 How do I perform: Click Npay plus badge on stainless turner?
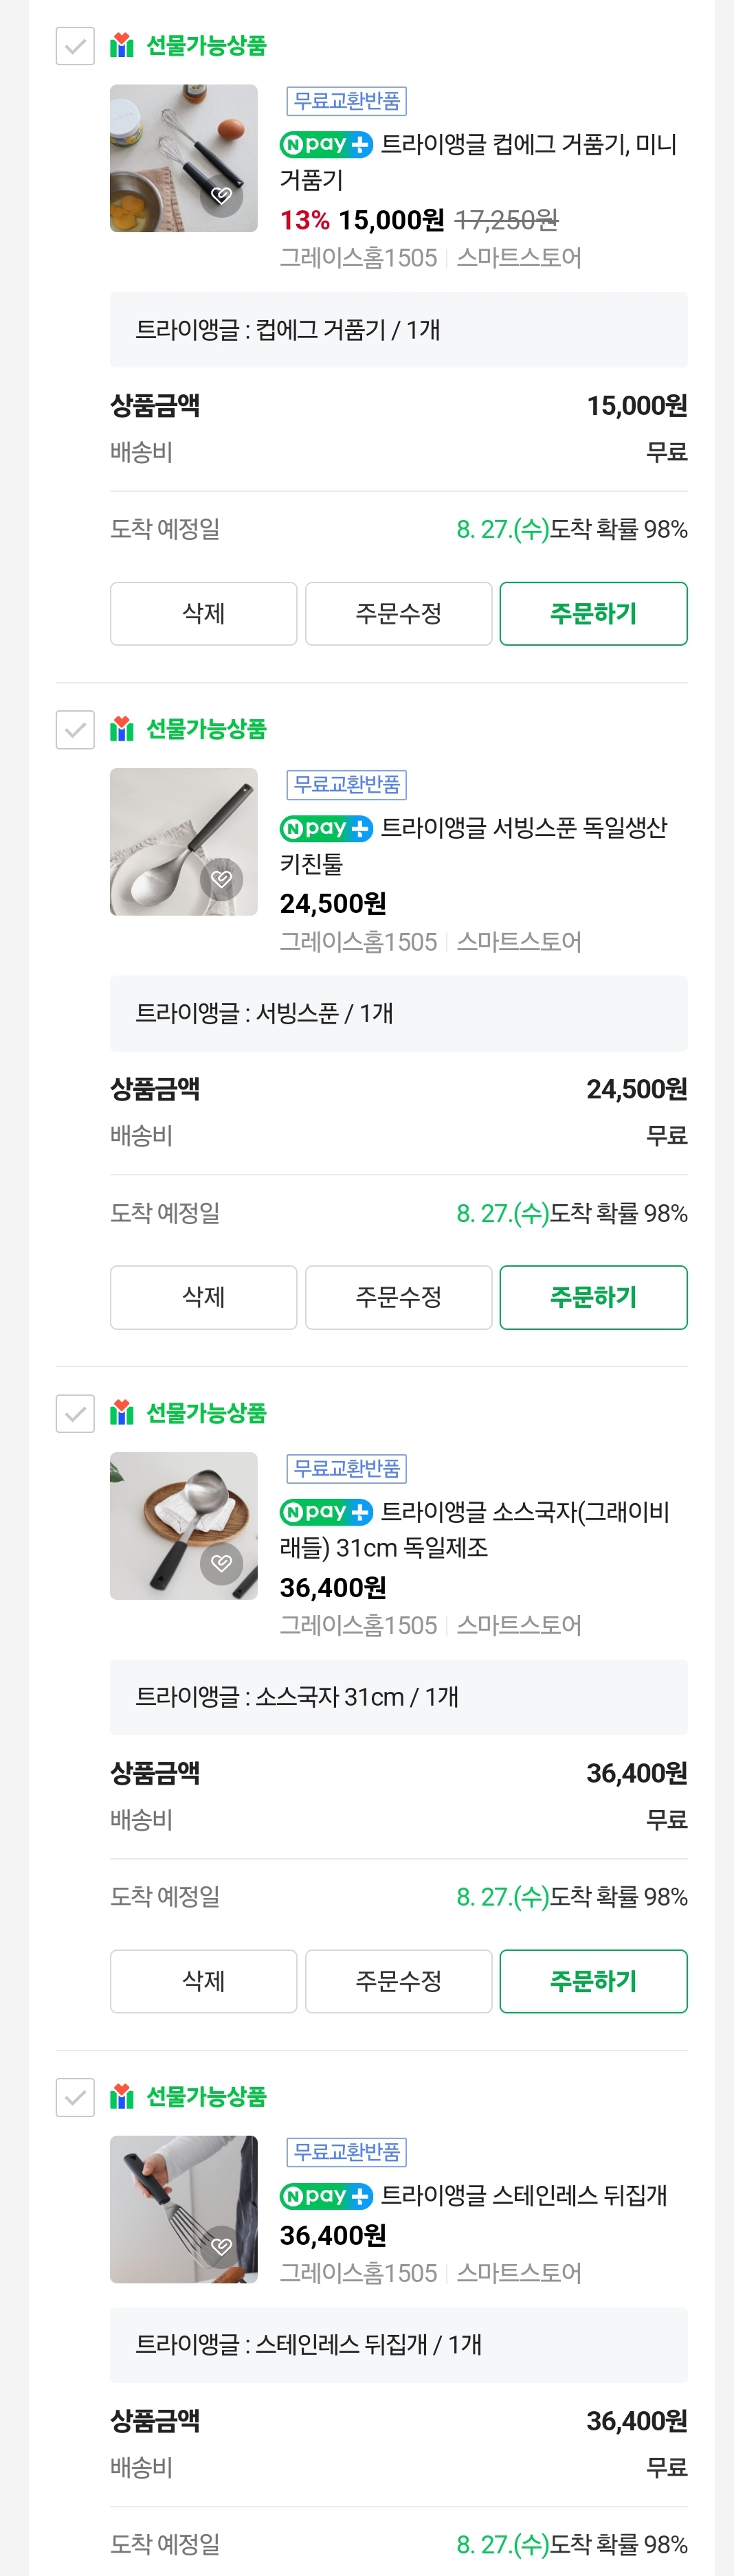click(326, 2196)
